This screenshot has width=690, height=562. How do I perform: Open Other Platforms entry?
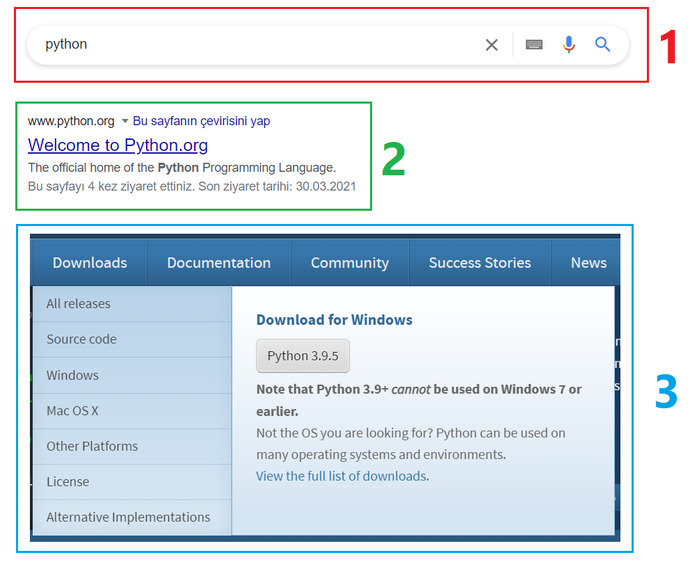[x=92, y=446]
